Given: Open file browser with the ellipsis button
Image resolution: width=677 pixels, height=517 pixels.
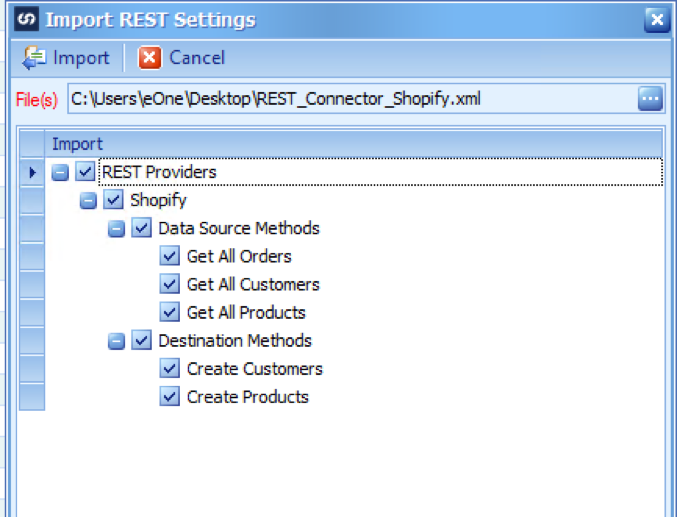Looking at the screenshot, I should pyautogui.click(x=650, y=99).
